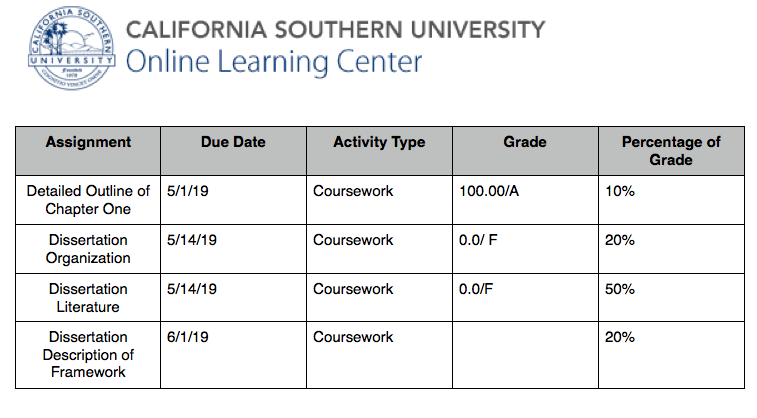Viewport: 757px width, 418px height.
Task: Click the Online Learning Center heading
Action: coord(274,62)
